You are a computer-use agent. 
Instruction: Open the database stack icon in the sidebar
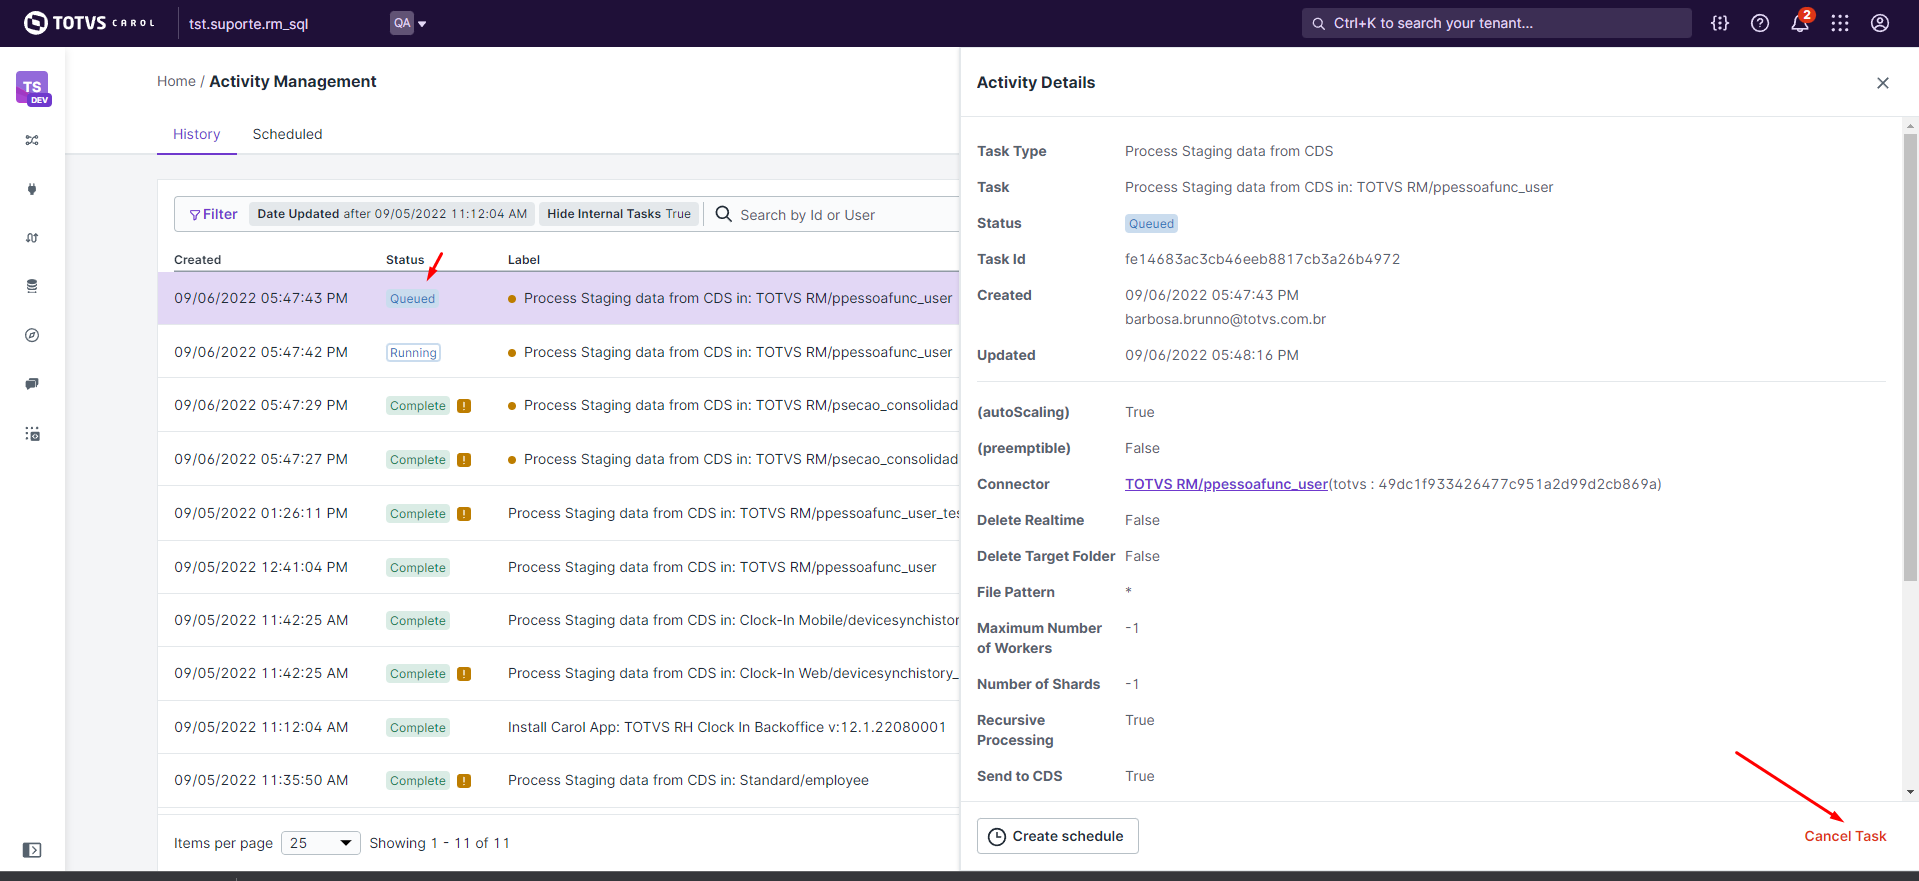point(32,286)
